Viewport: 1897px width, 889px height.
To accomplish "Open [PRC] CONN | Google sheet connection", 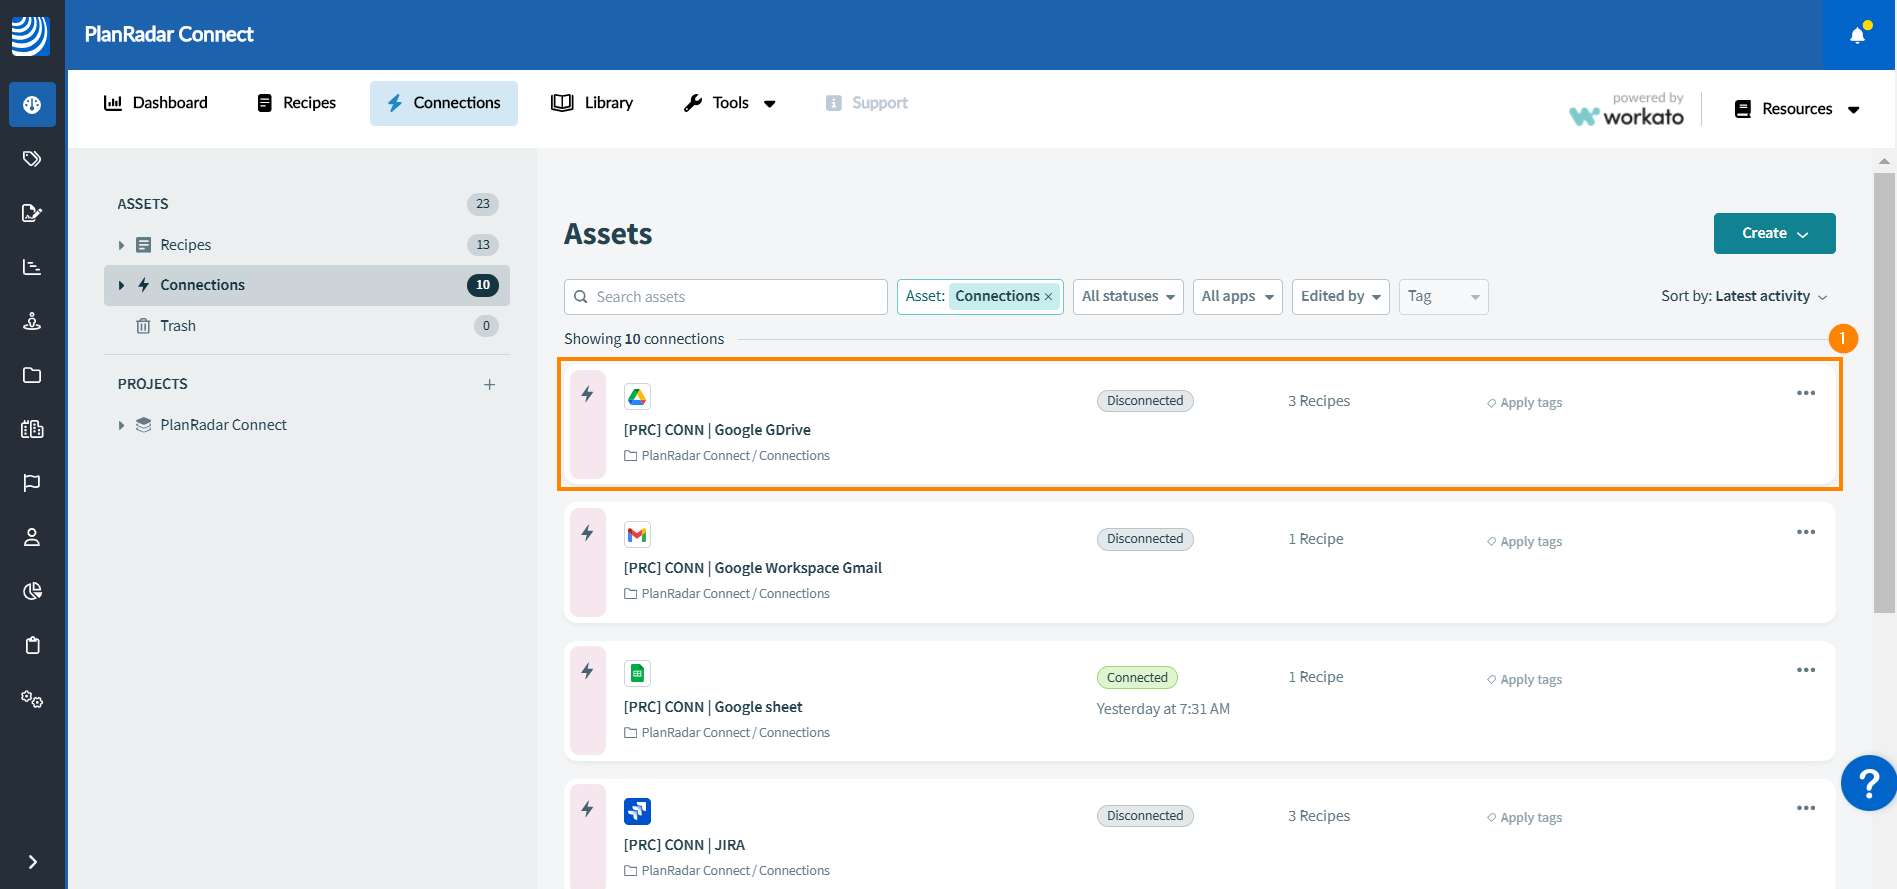I will pyautogui.click(x=713, y=707).
